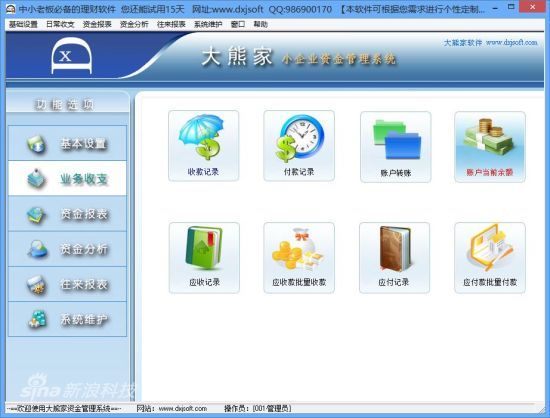Open the 往来报表 menu
Image resolution: width=550 pixels, height=418 pixels.
[171, 24]
